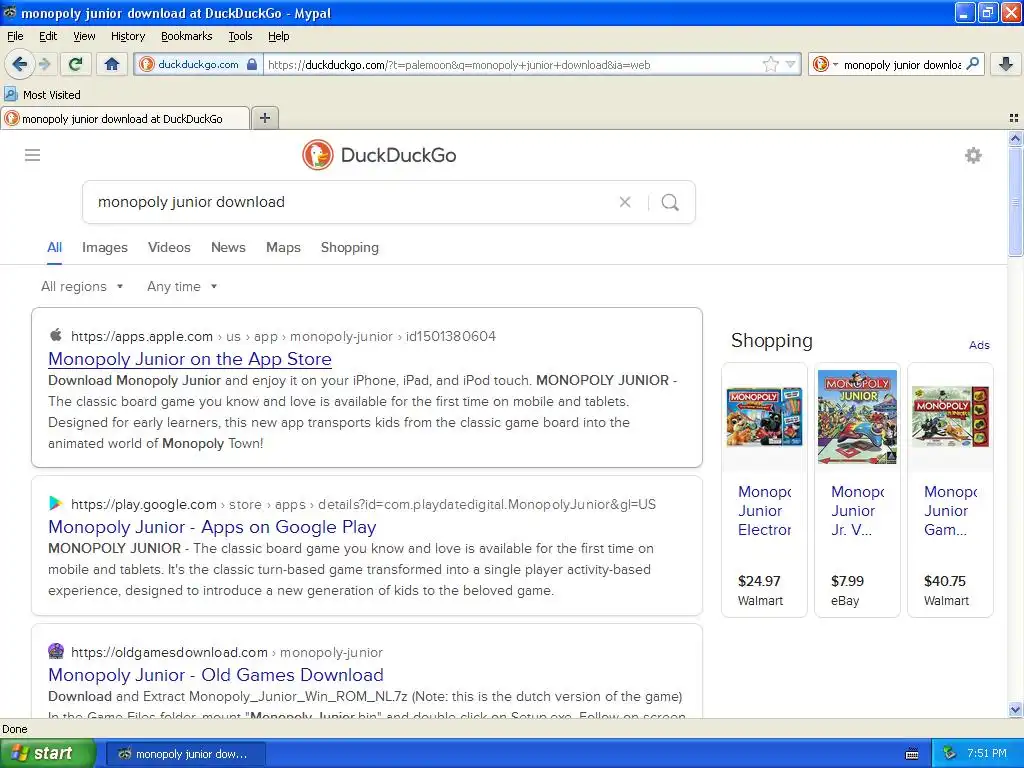Click the DuckDuckGo duck logo
Viewport: 1024px width, 768px height.
pos(318,155)
